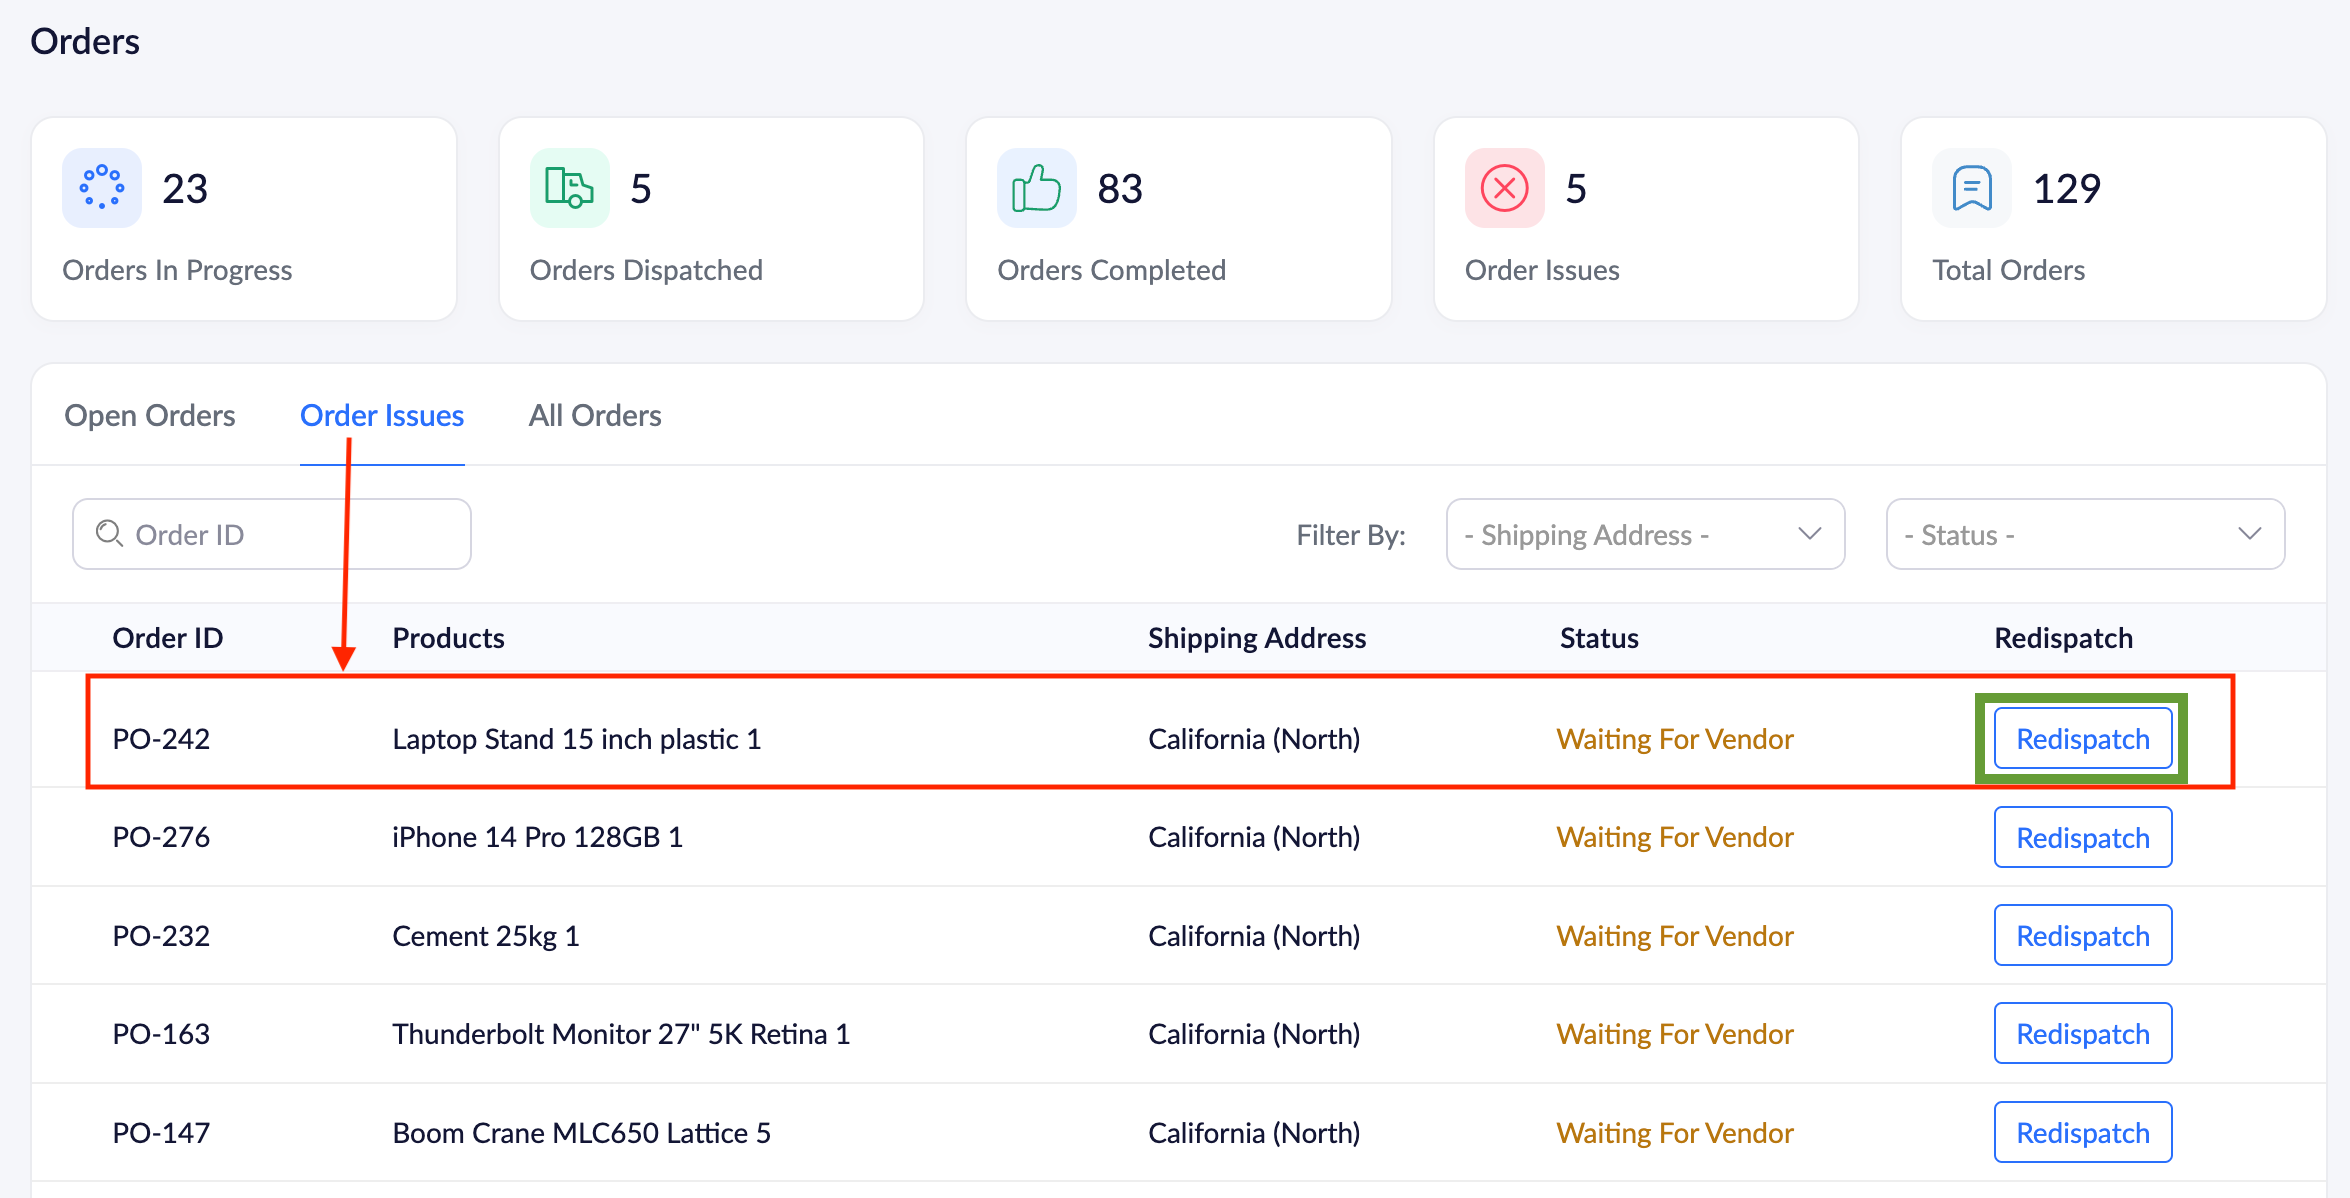2350x1198 pixels.
Task: Click the Orders Completed thumbs-up icon
Action: pos(1036,188)
